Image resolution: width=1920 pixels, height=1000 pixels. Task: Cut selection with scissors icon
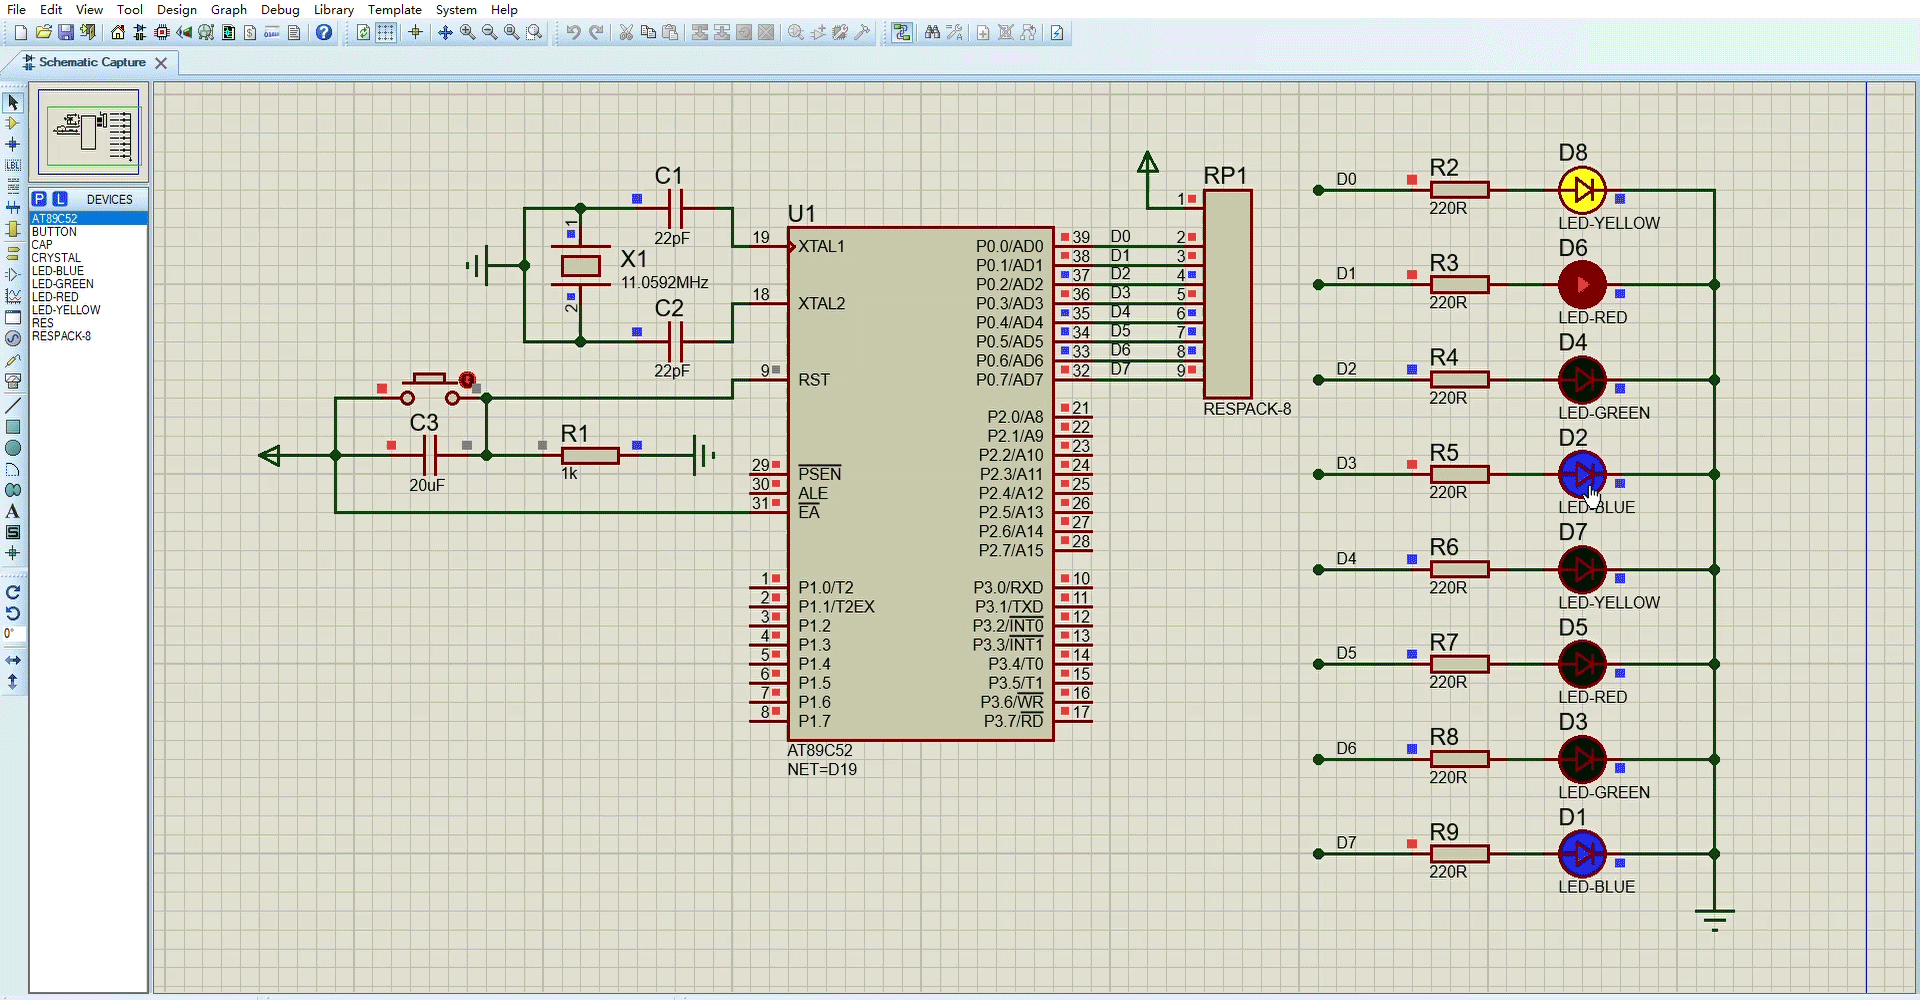pyautogui.click(x=626, y=33)
